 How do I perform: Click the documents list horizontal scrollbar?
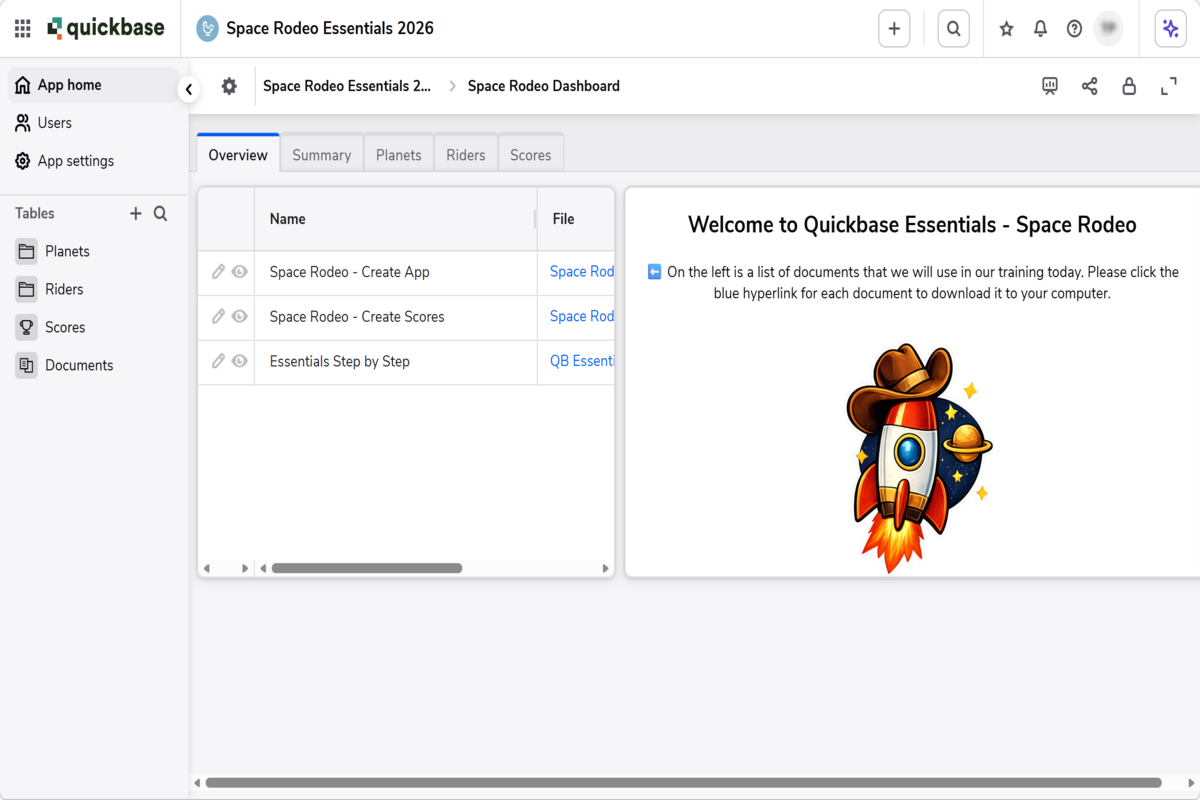click(366, 568)
